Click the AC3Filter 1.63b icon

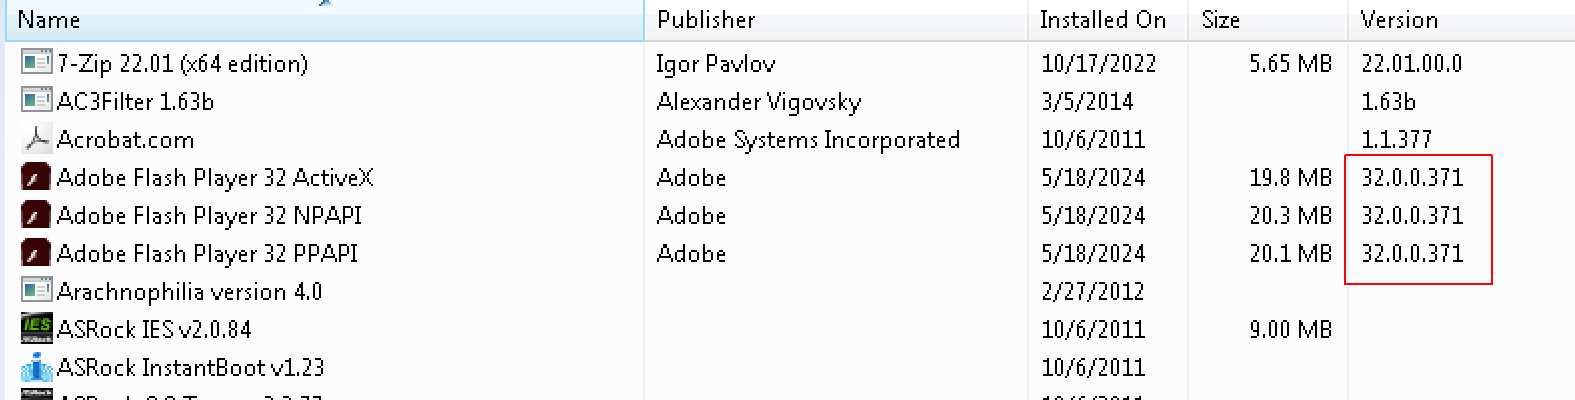[x=37, y=101]
